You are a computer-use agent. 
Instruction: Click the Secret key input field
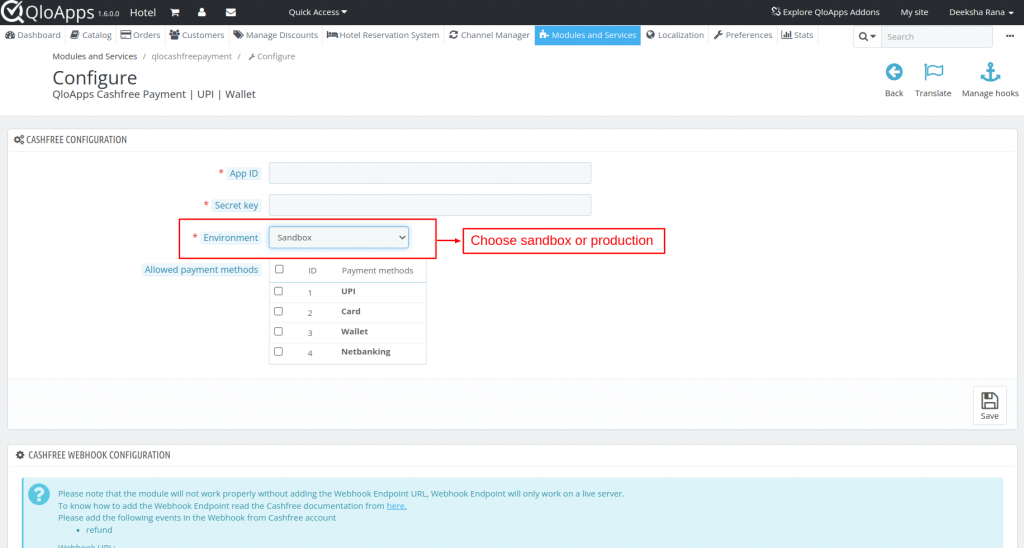[x=430, y=205]
